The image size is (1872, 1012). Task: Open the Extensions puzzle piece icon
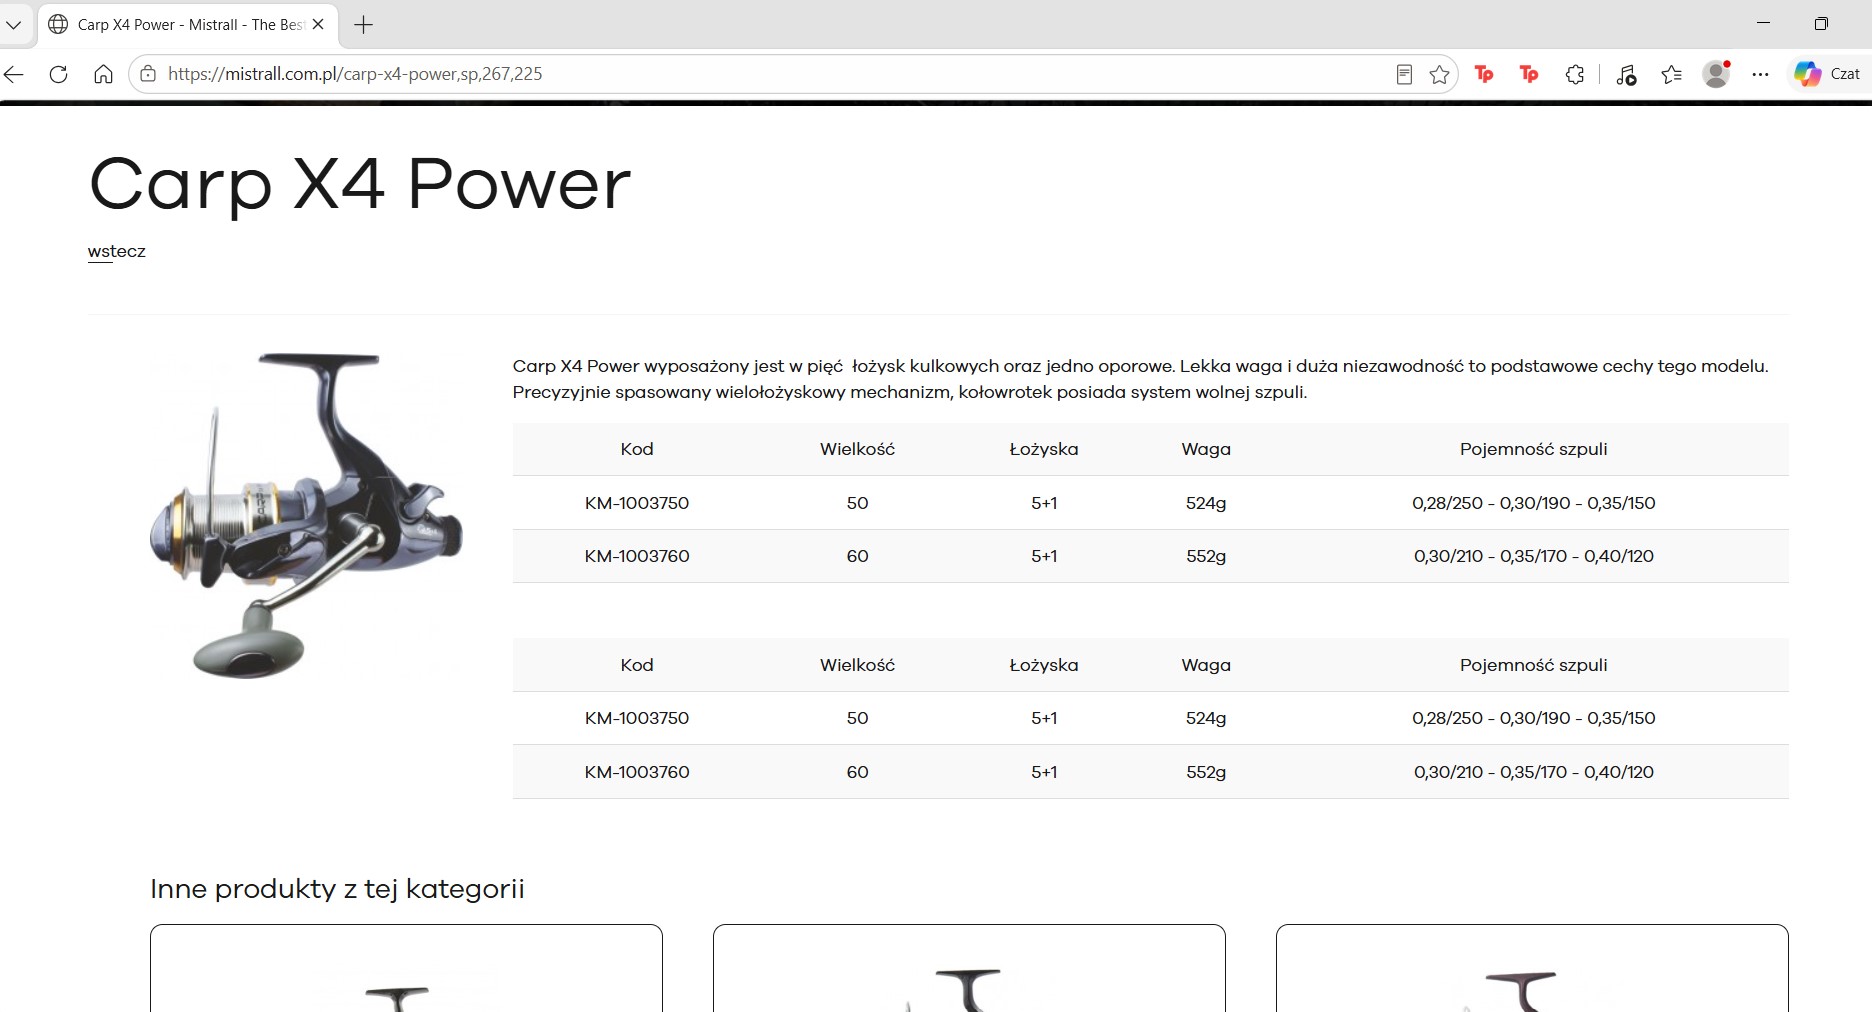tap(1575, 74)
